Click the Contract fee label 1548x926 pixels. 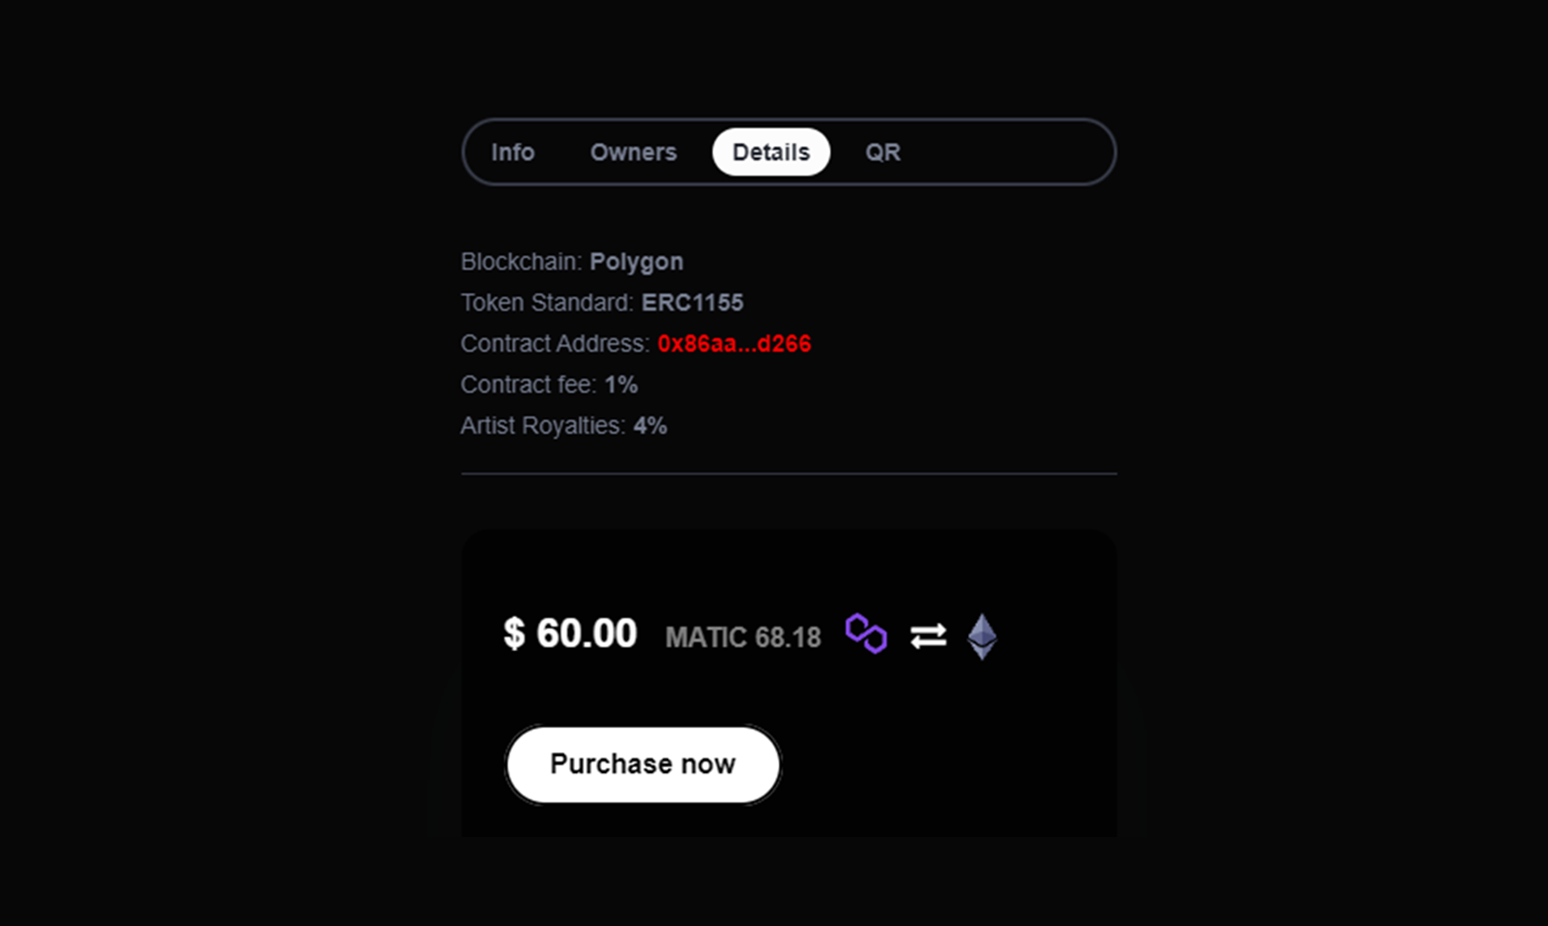(x=528, y=385)
